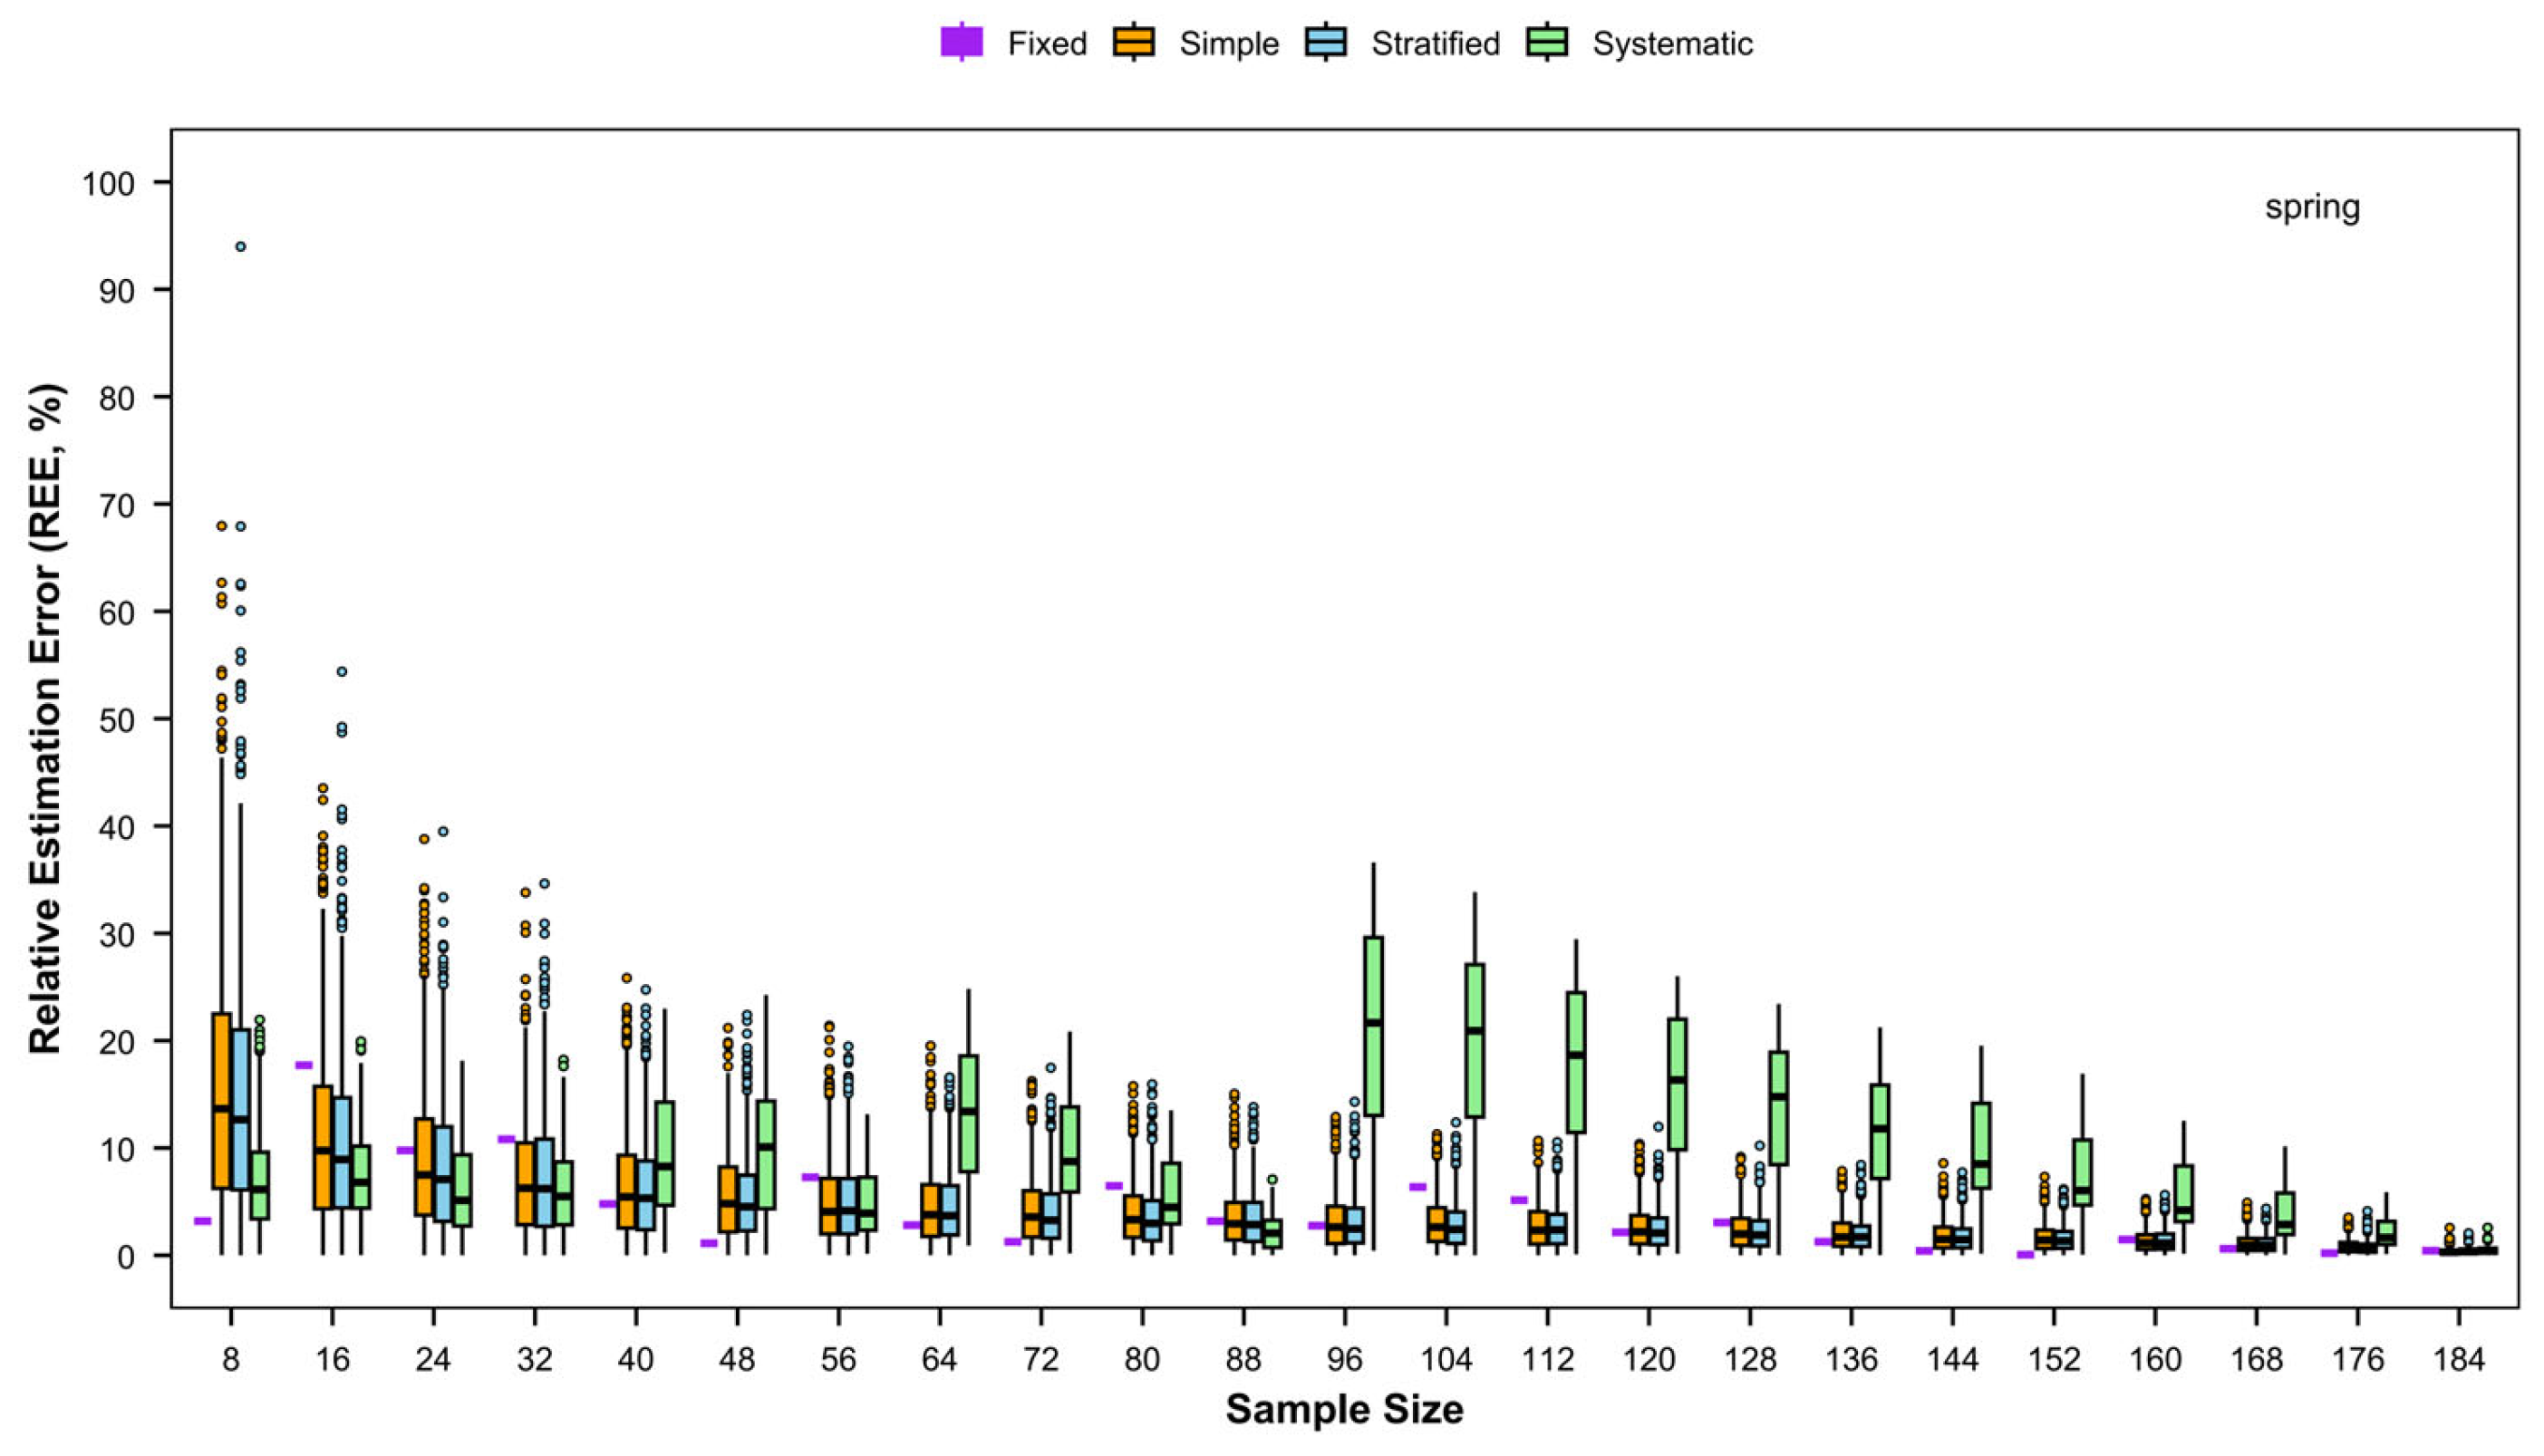2544x1456 pixels.
Task: Click the x-axis tick label 184
Action: (x=2459, y=1361)
